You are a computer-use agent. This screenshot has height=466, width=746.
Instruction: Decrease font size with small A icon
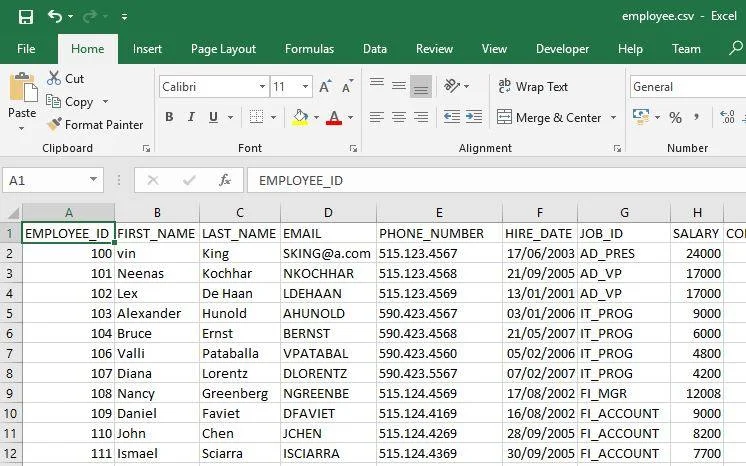[347, 87]
